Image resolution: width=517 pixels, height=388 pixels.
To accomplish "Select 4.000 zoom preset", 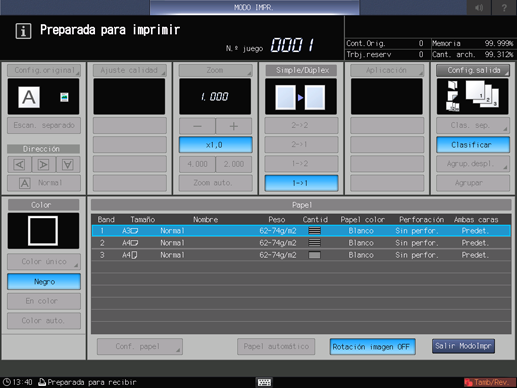I will pos(197,164).
